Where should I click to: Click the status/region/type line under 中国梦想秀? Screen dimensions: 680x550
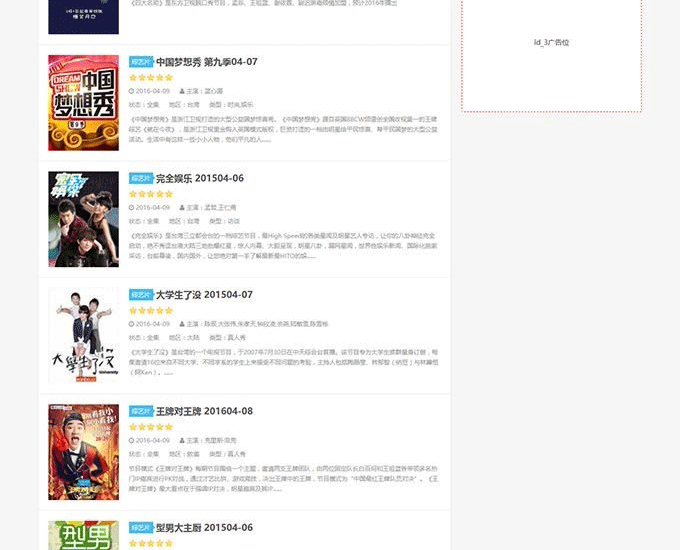pyautogui.click(x=191, y=105)
